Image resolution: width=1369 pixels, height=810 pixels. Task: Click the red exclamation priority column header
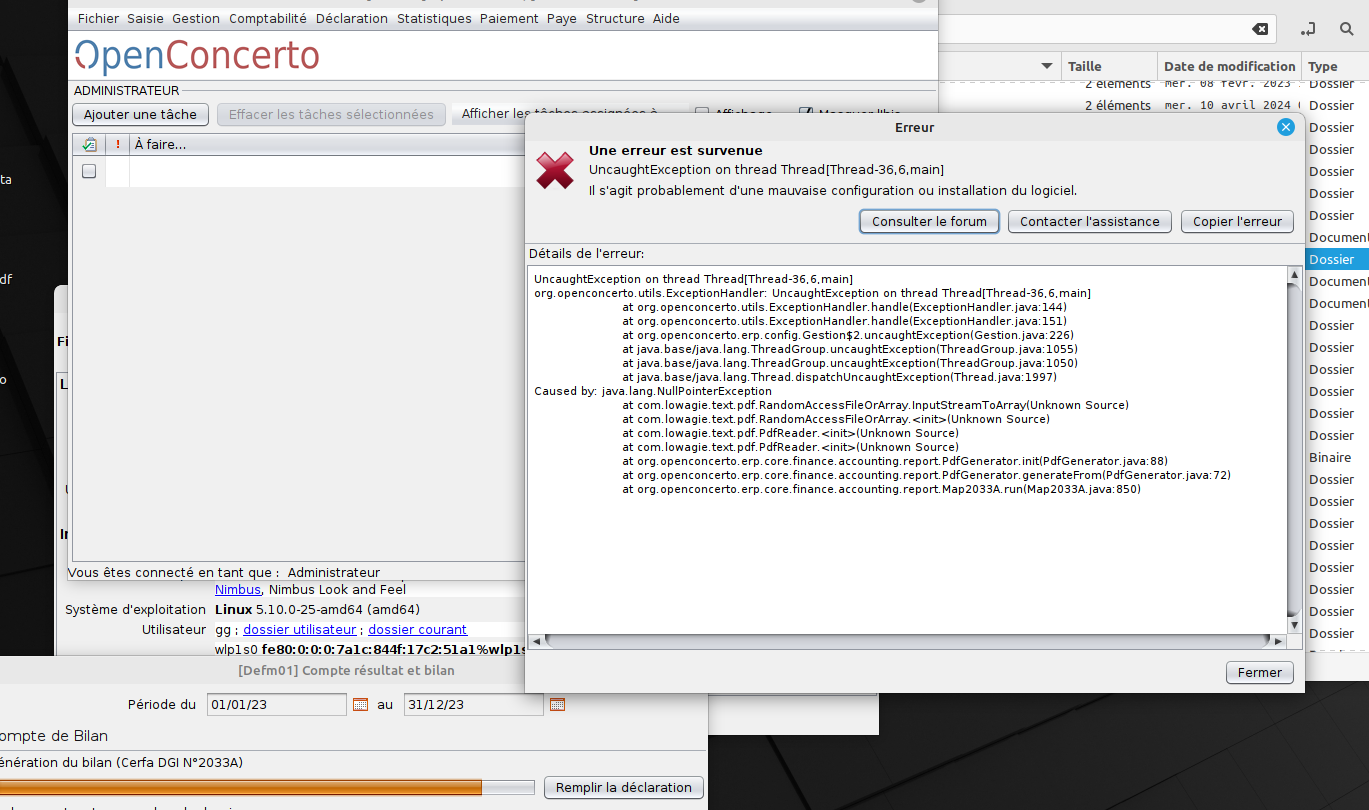pos(118,145)
